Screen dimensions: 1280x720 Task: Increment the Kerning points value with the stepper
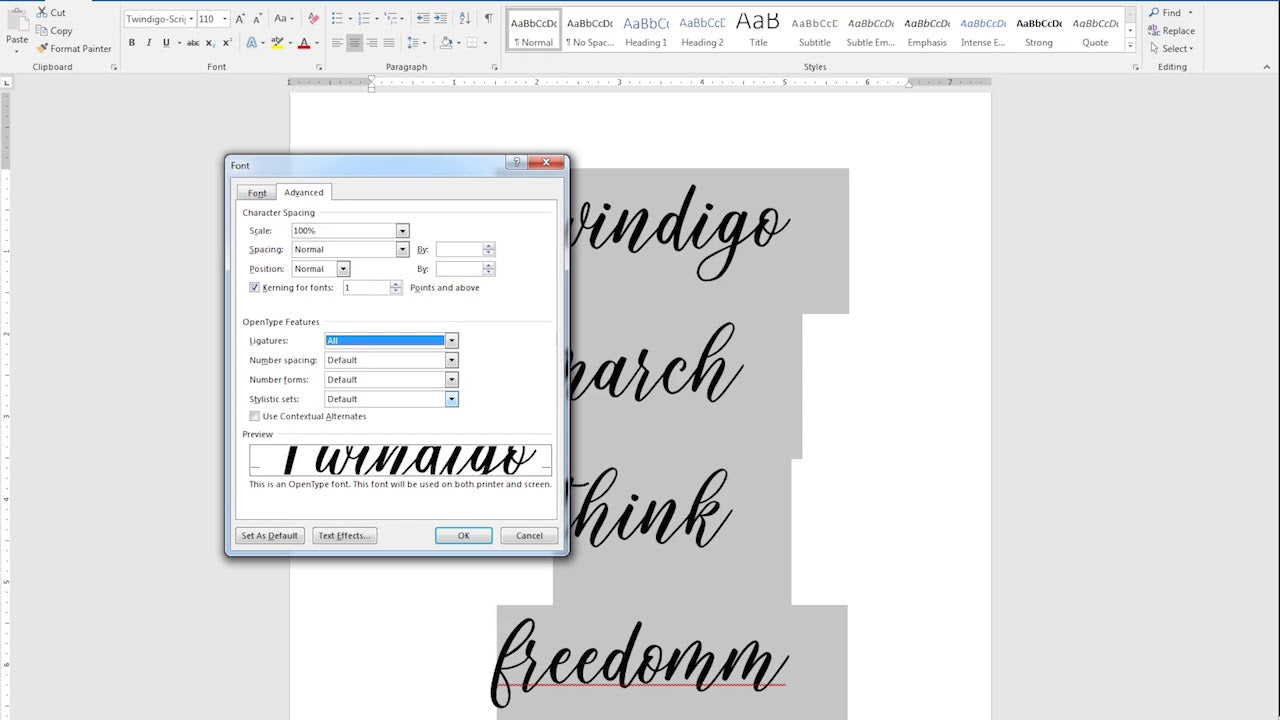(395, 284)
